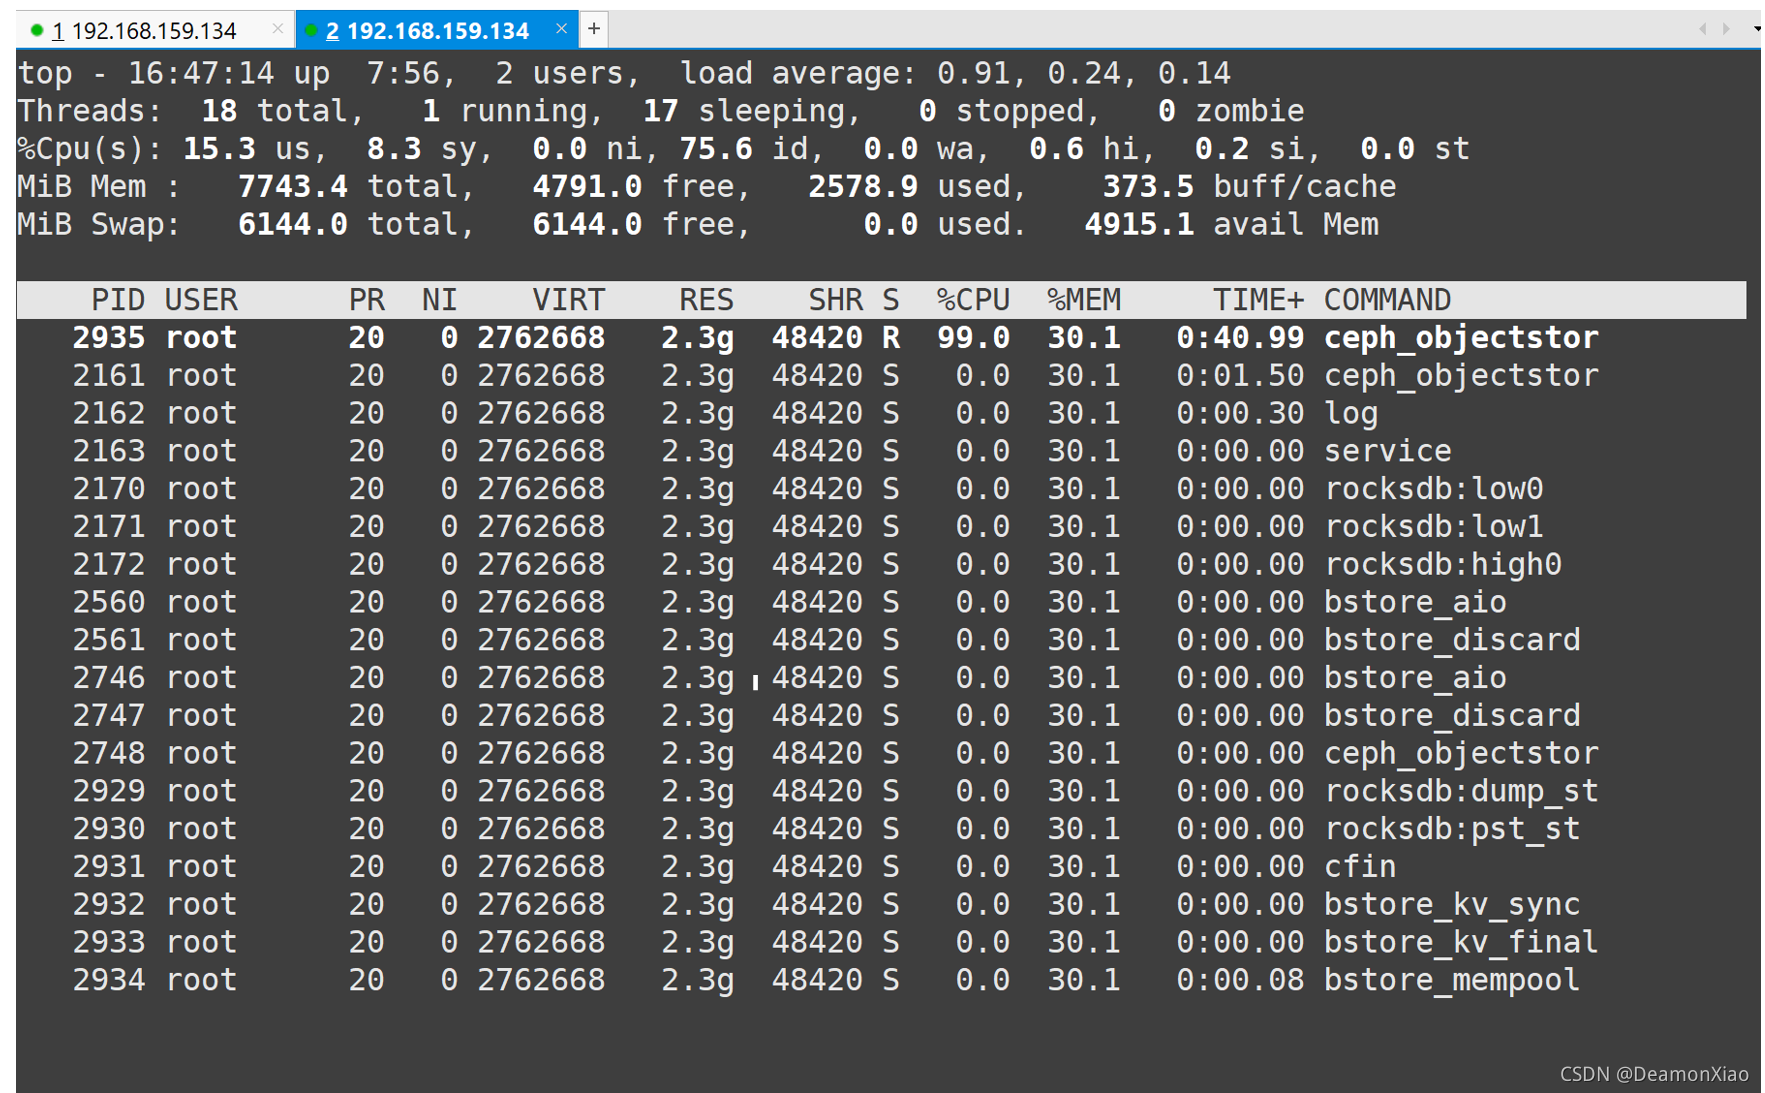
Task: Close the first session tab
Action: coord(277,30)
